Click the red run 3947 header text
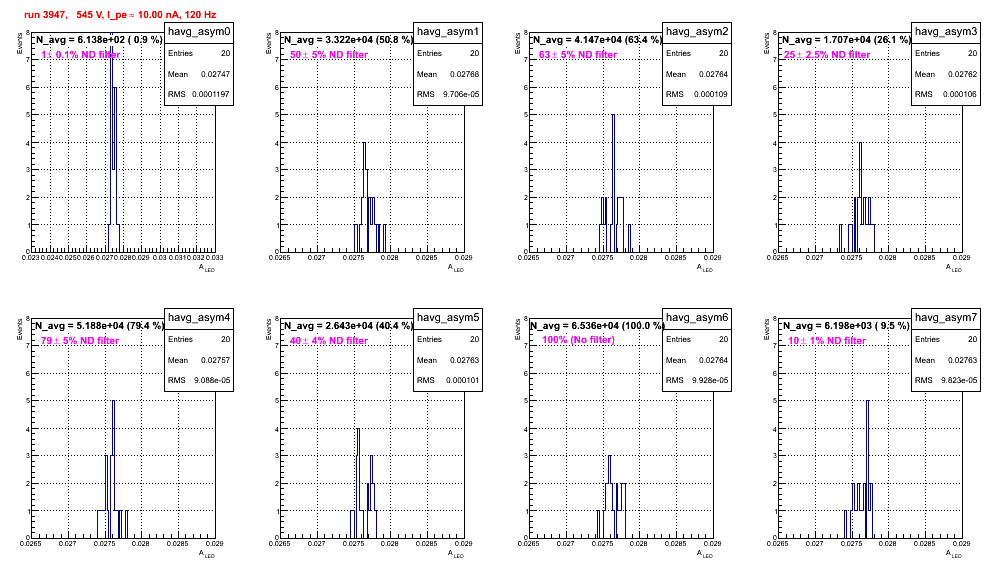This screenshot has width=996, height=572. [x=120, y=15]
